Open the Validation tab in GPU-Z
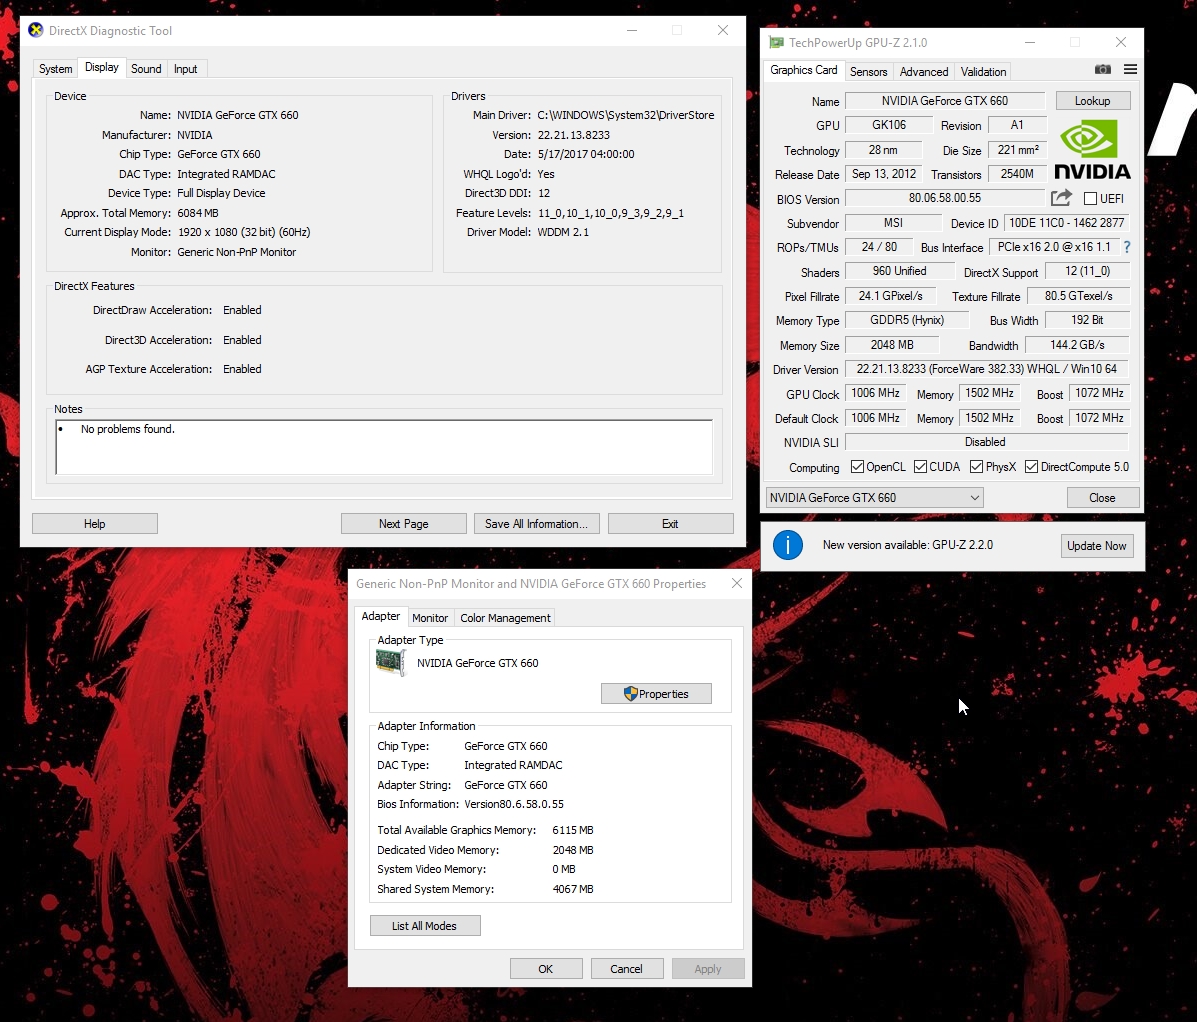The image size is (1197, 1022). point(983,72)
